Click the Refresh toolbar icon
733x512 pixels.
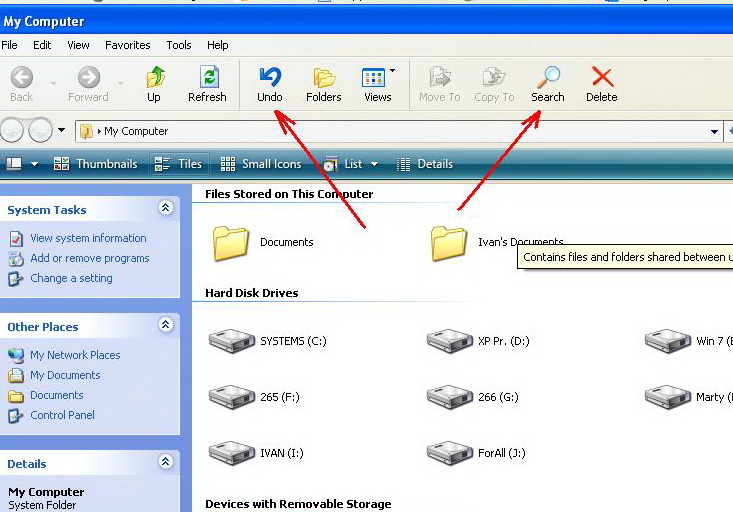pos(207,78)
